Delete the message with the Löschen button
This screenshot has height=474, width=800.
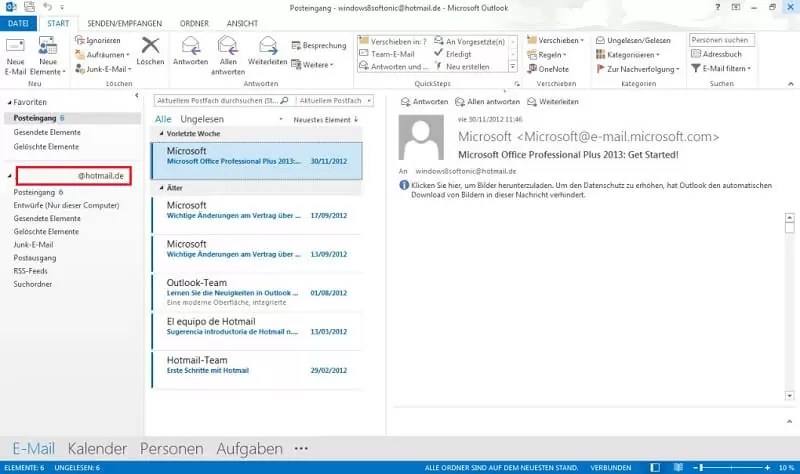click(150, 51)
